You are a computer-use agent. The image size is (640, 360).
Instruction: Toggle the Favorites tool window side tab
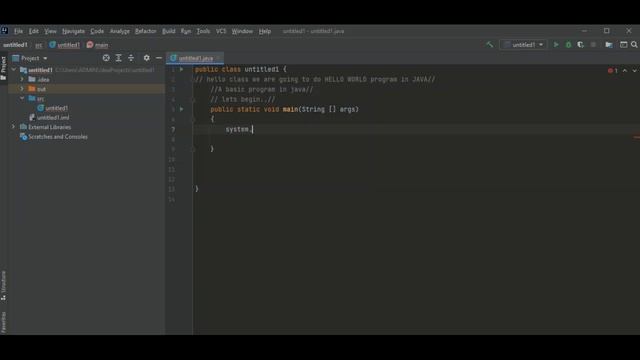tap(3, 322)
